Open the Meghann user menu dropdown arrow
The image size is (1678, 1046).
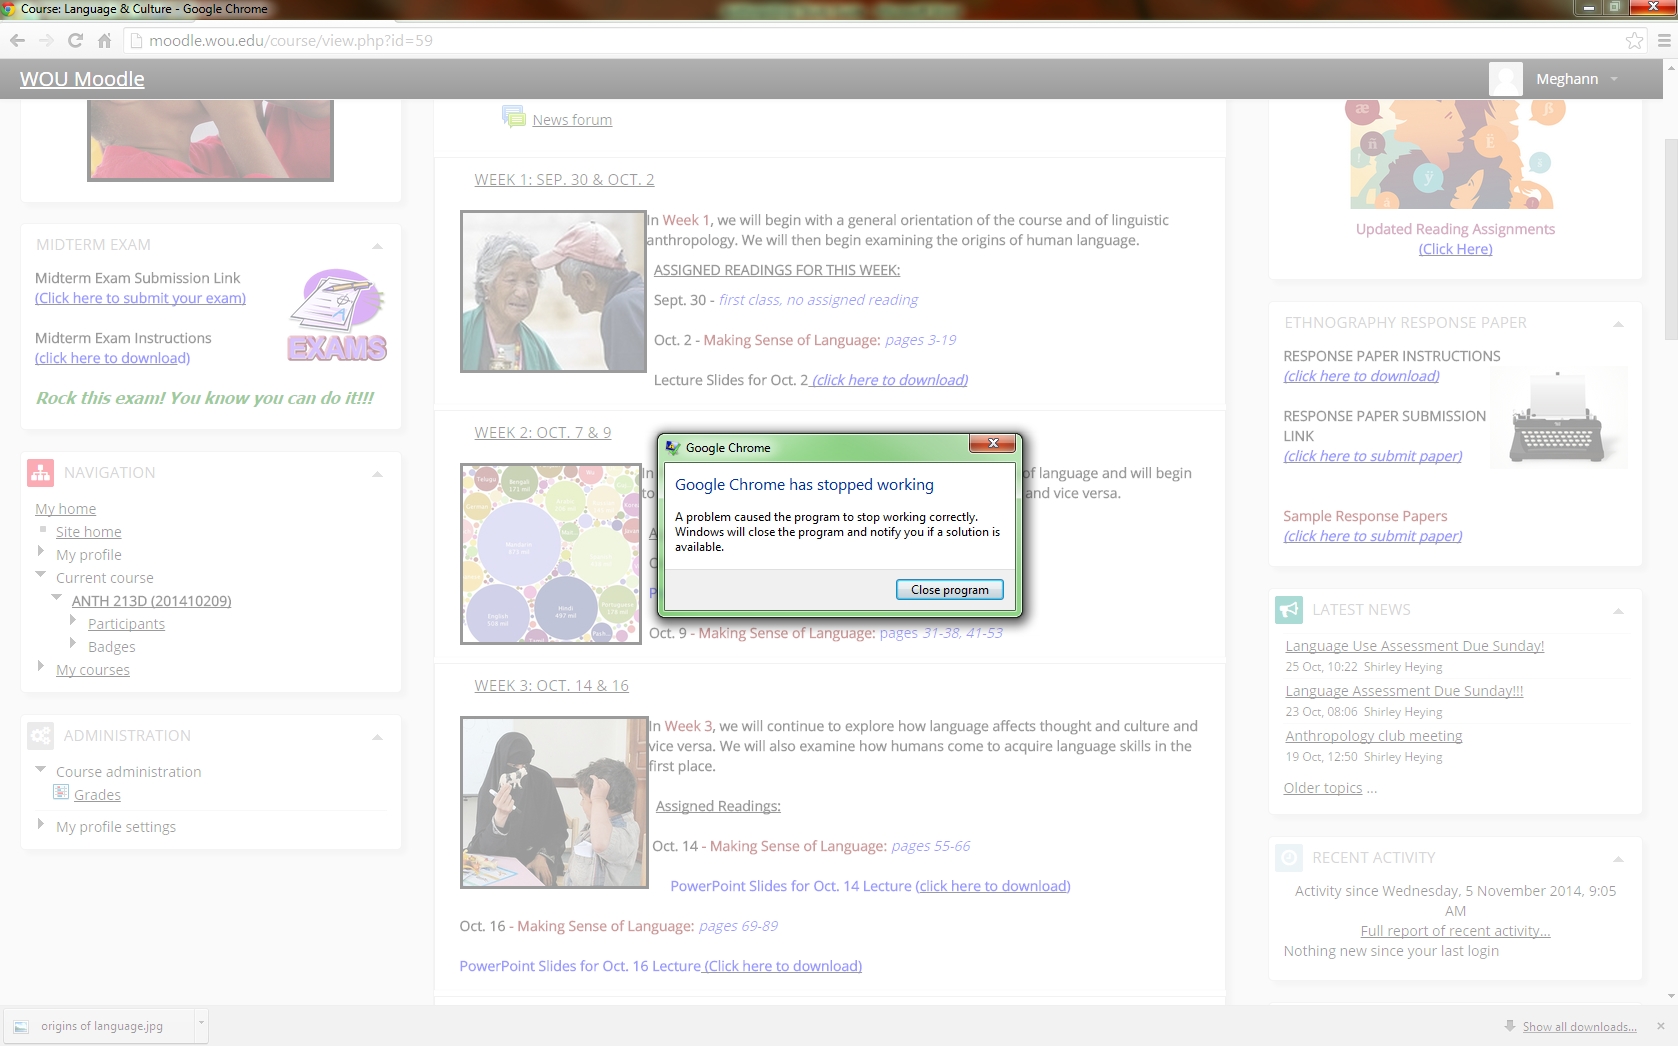1614,79
